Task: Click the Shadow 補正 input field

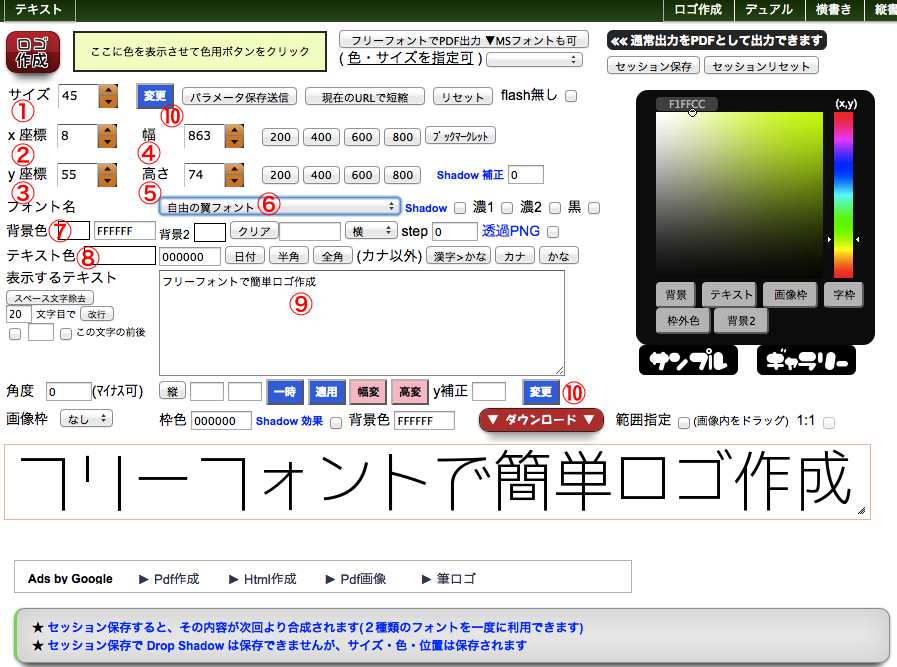Action: (x=526, y=175)
